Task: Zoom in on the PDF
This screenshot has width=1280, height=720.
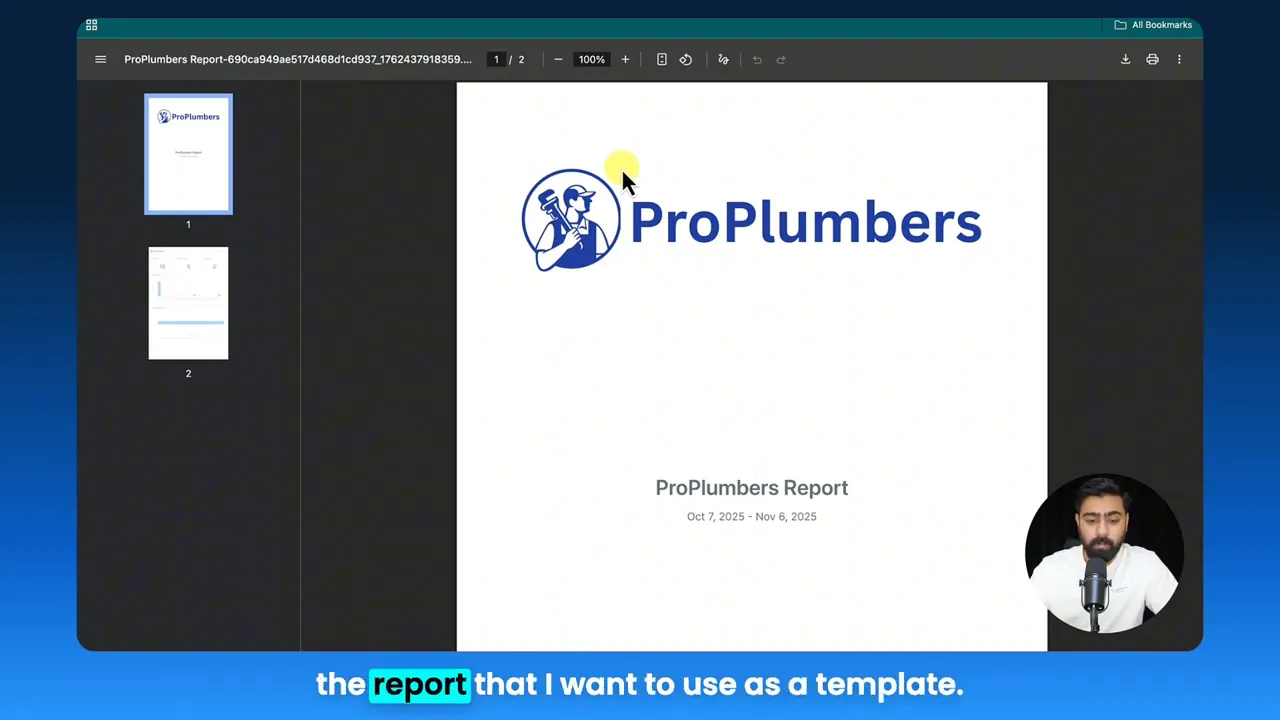Action: (x=625, y=59)
